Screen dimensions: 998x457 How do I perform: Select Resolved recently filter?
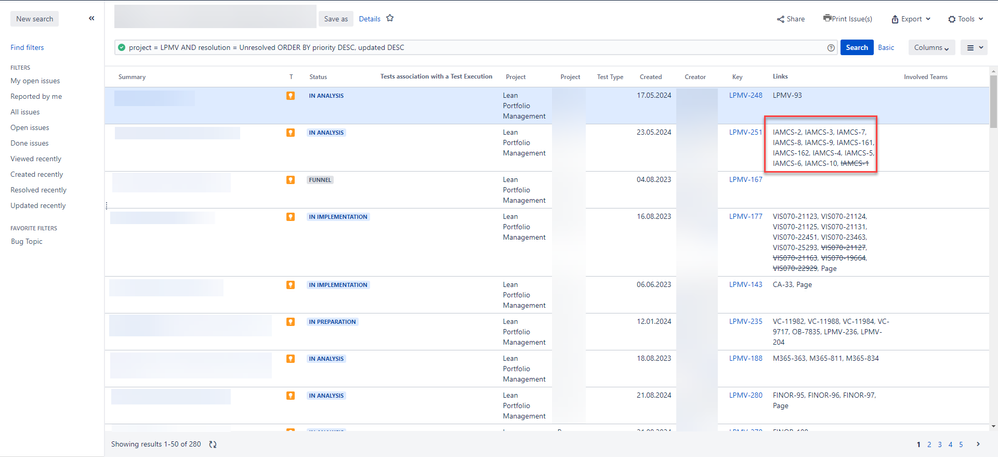click(38, 190)
